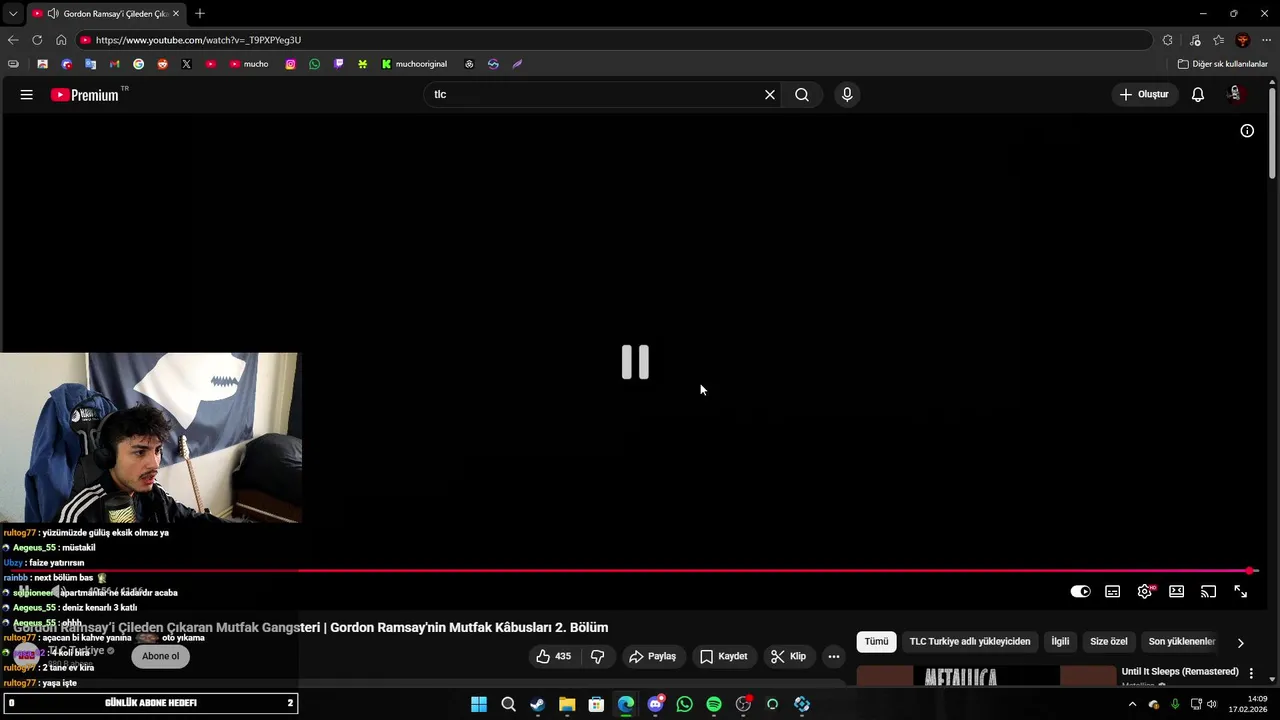Select TLC Turkiye adlı yükleyiciden chip
Image resolution: width=1280 pixels, height=720 pixels.
(970, 642)
